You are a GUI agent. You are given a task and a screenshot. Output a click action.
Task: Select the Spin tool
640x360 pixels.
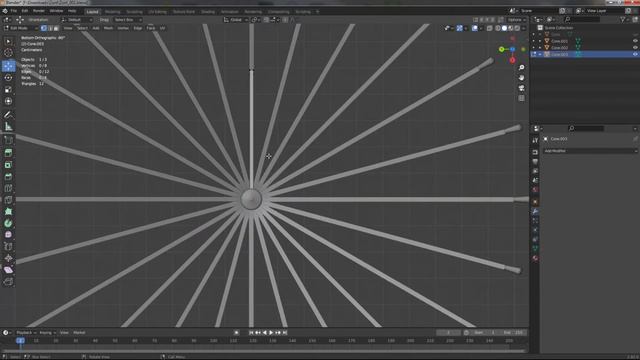(x=8, y=223)
